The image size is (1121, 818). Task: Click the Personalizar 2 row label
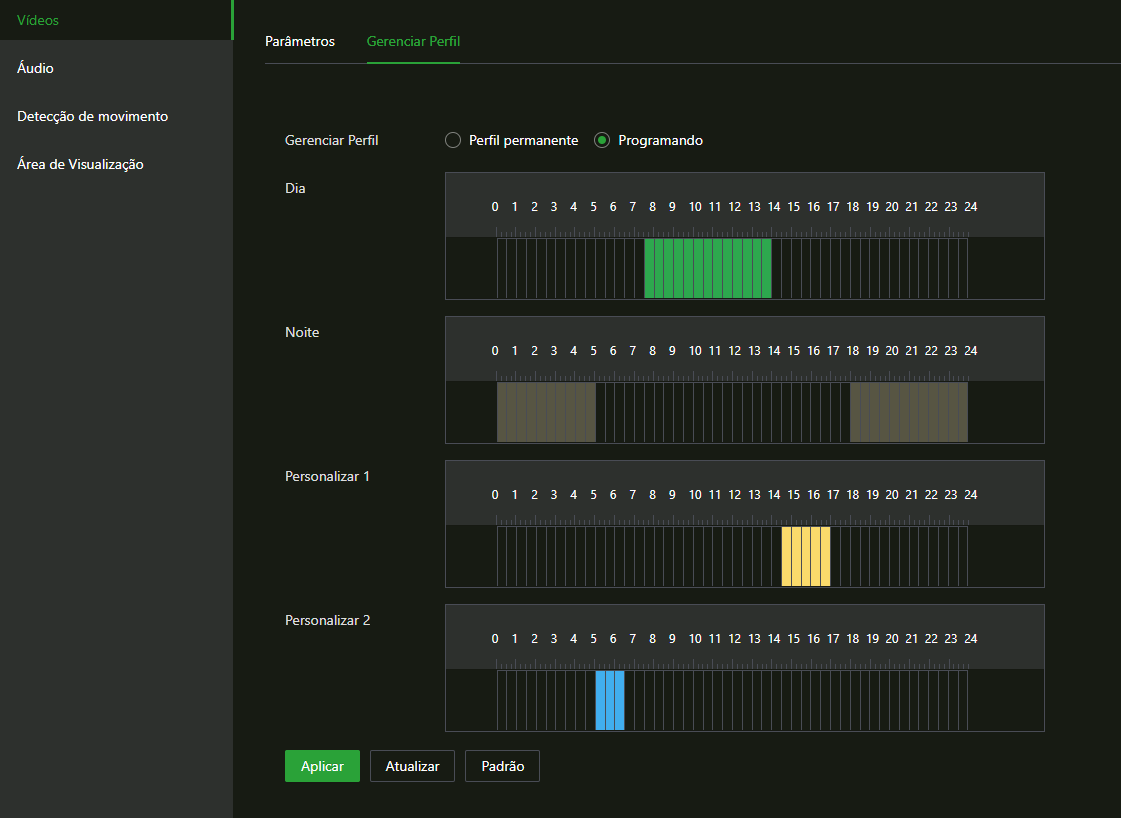(x=327, y=621)
